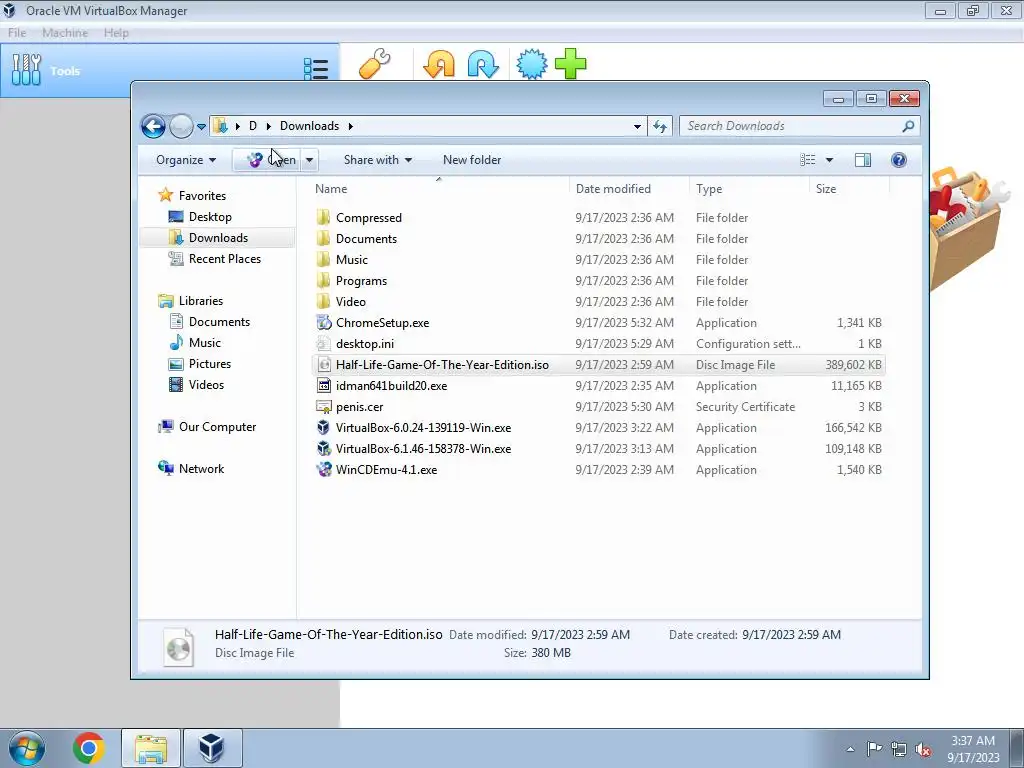Show the preview pane
Image resolution: width=1024 pixels, height=768 pixels.
click(863, 160)
